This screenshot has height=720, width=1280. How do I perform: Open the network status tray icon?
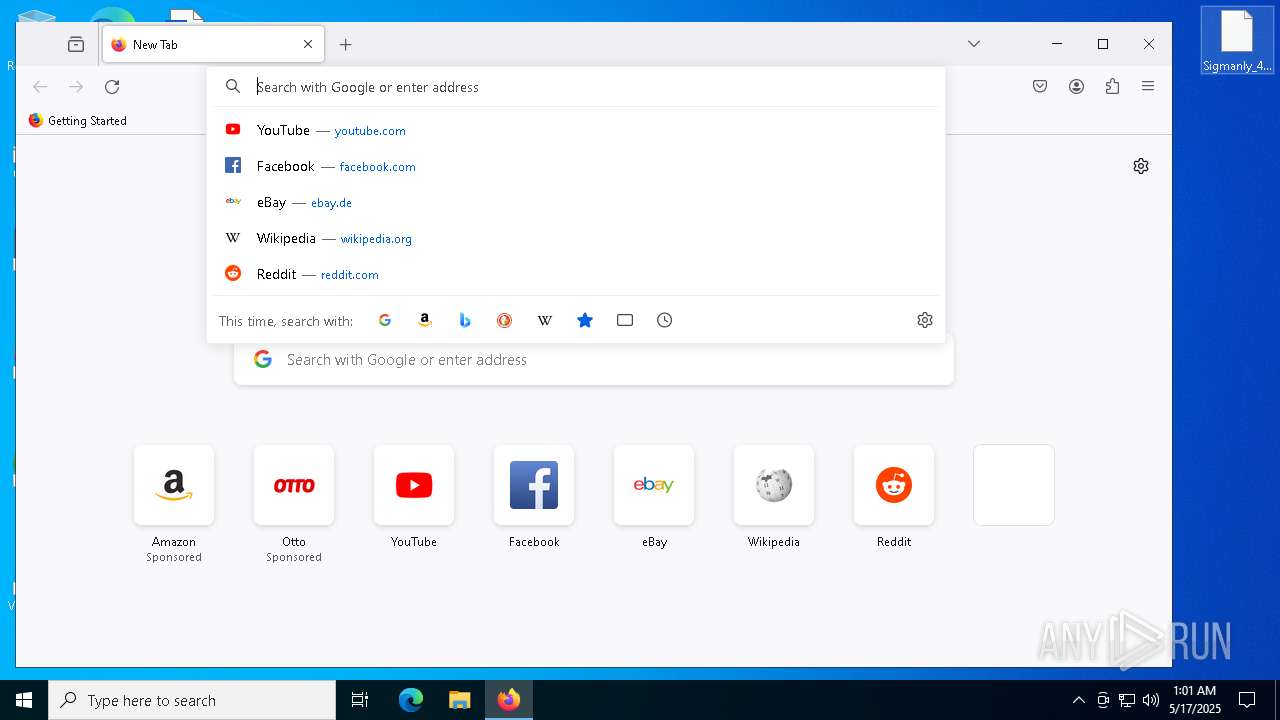tap(1127, 700)
